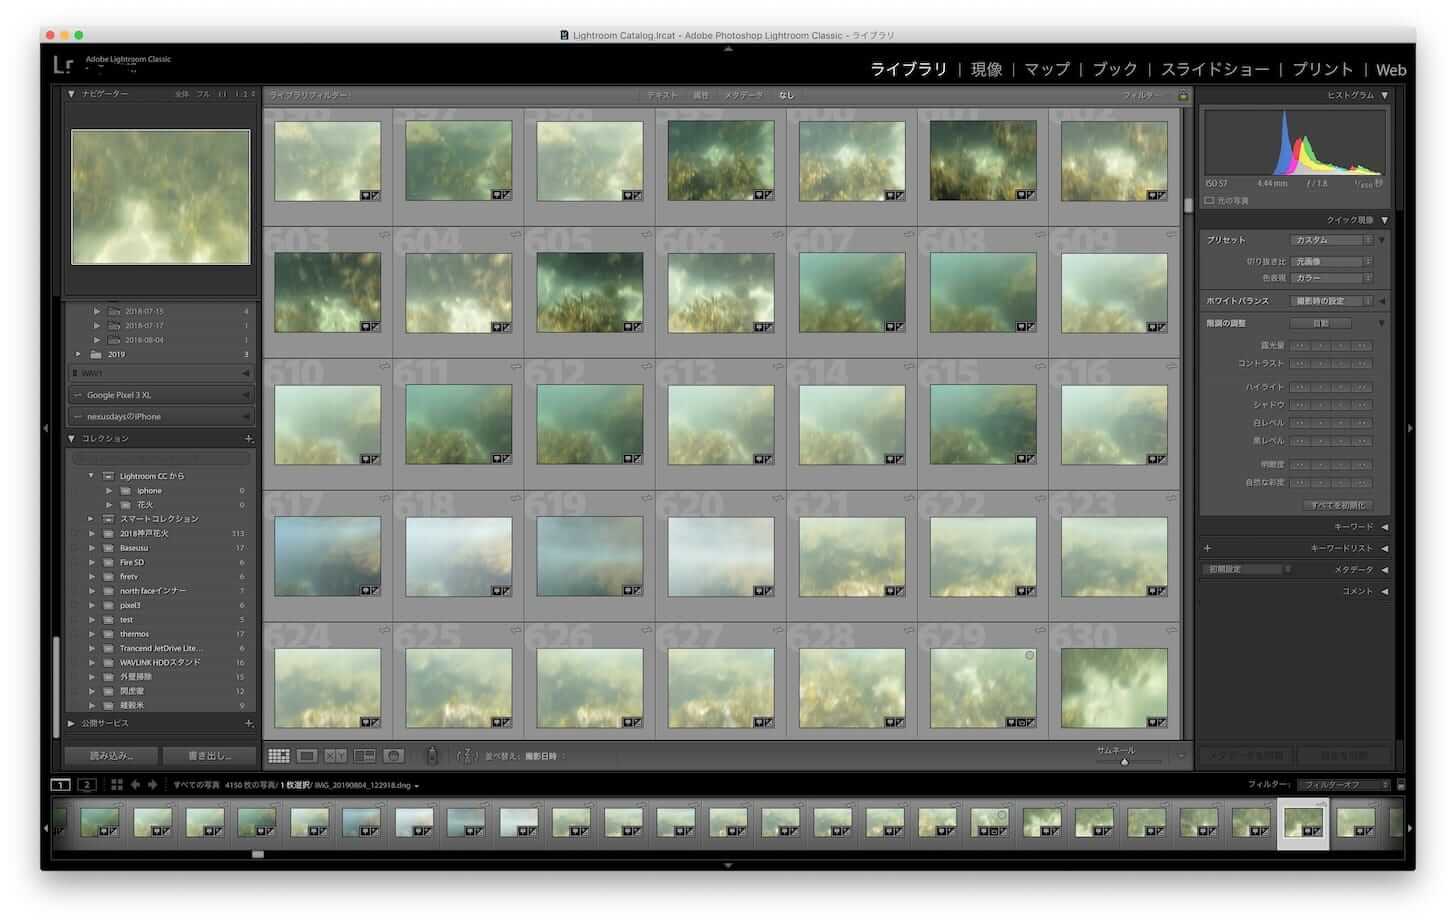Collapse the filmstrip with bottom edge arrow

point(728,865)
